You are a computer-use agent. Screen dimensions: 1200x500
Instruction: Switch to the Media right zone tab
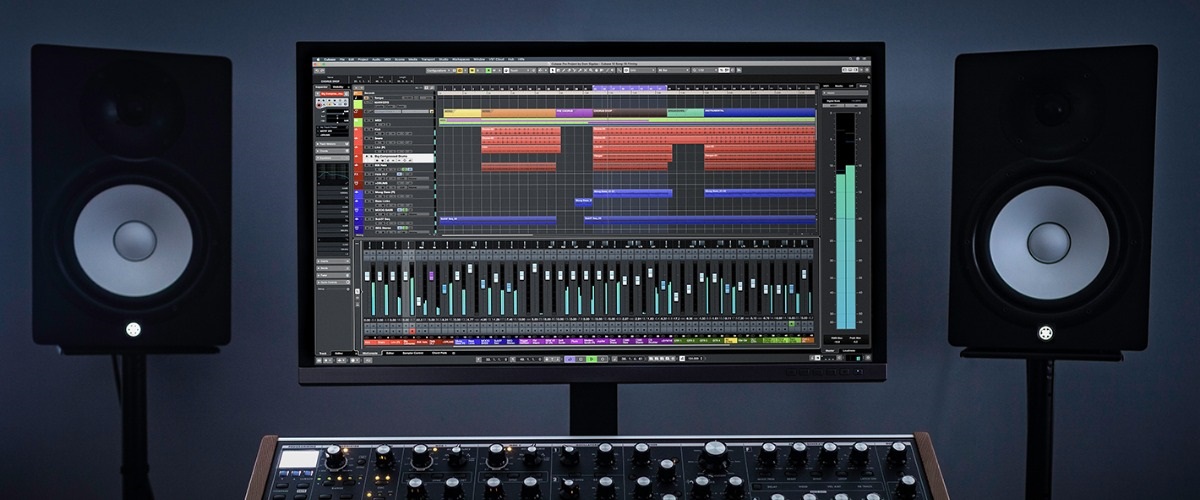tap(838, 86)
